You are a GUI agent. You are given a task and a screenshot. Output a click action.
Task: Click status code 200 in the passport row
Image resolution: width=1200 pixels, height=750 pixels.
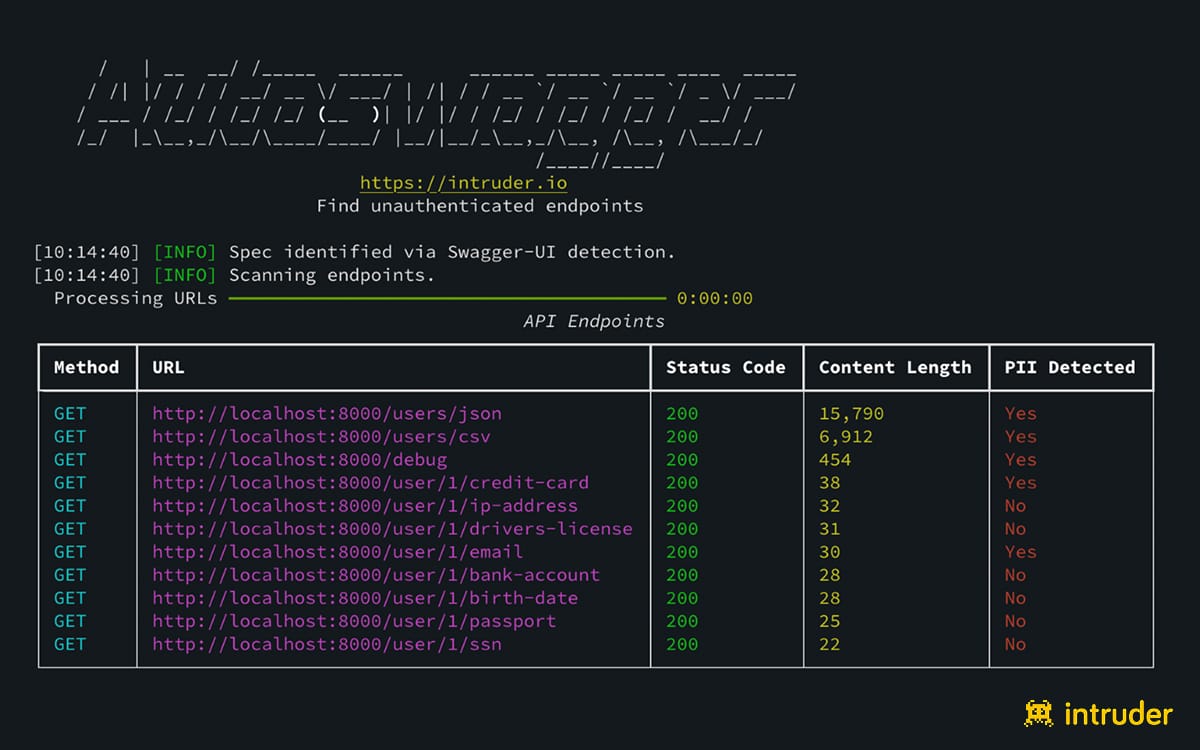pos(682,620)
